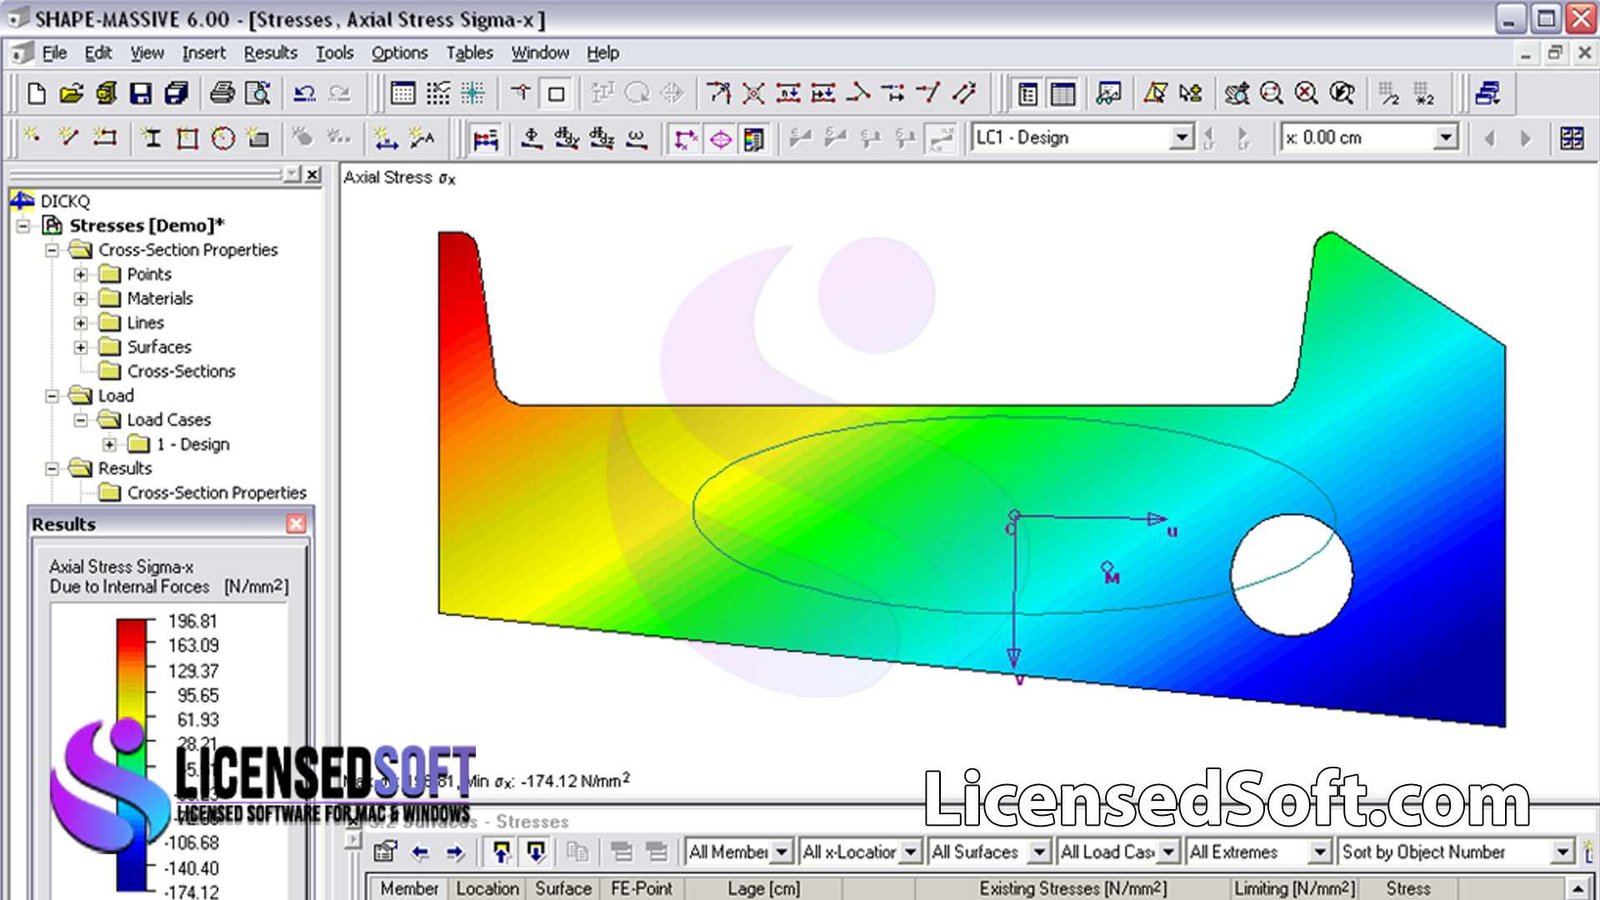Click the Undo arrow icon

304,94
